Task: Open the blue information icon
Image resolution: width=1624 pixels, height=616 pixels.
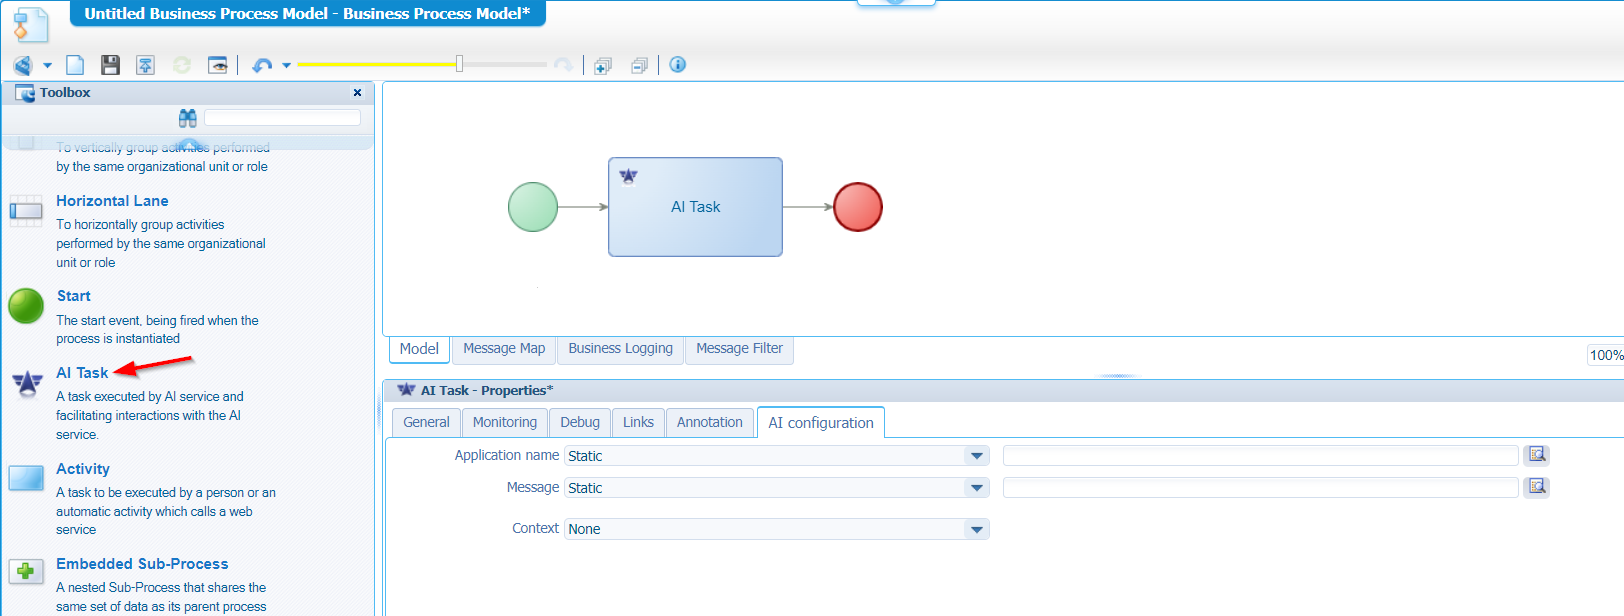Action: [677, 65]
